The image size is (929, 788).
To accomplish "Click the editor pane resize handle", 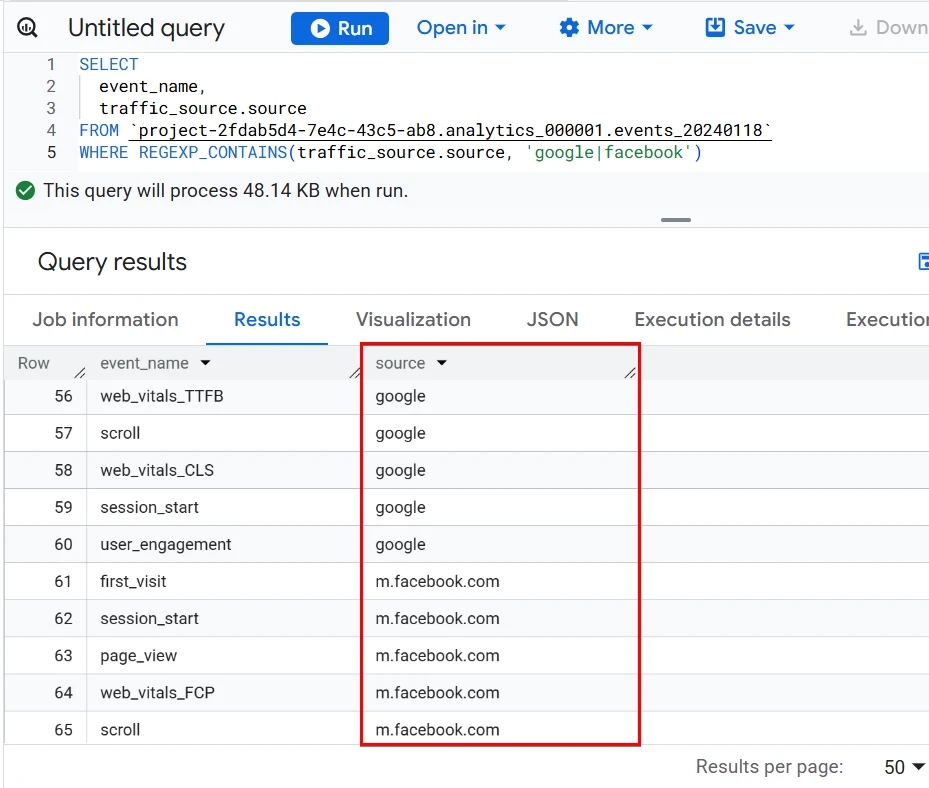I will (675, 220).
